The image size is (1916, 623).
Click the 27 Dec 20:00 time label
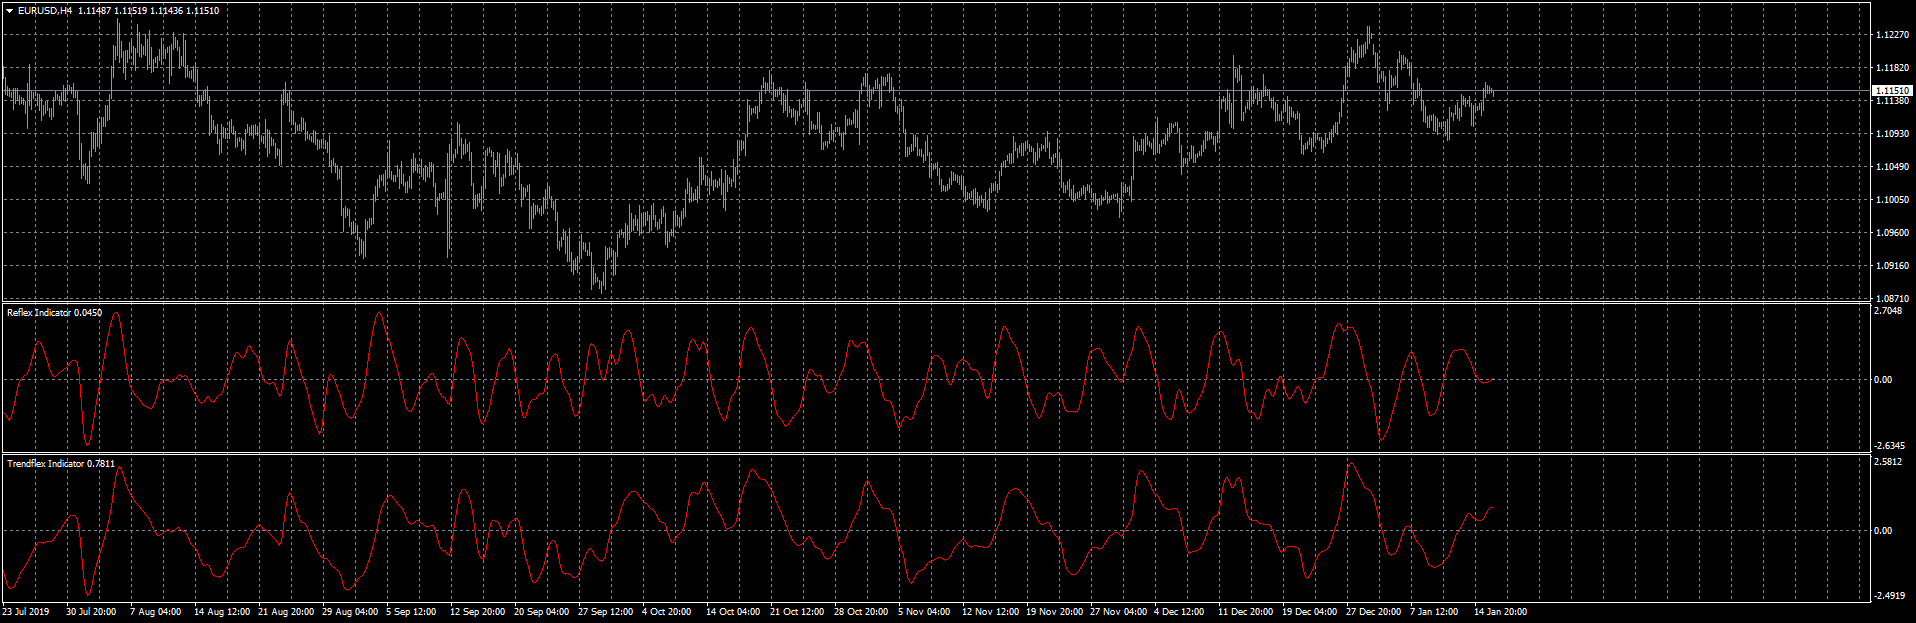[x=1374, y=612]
